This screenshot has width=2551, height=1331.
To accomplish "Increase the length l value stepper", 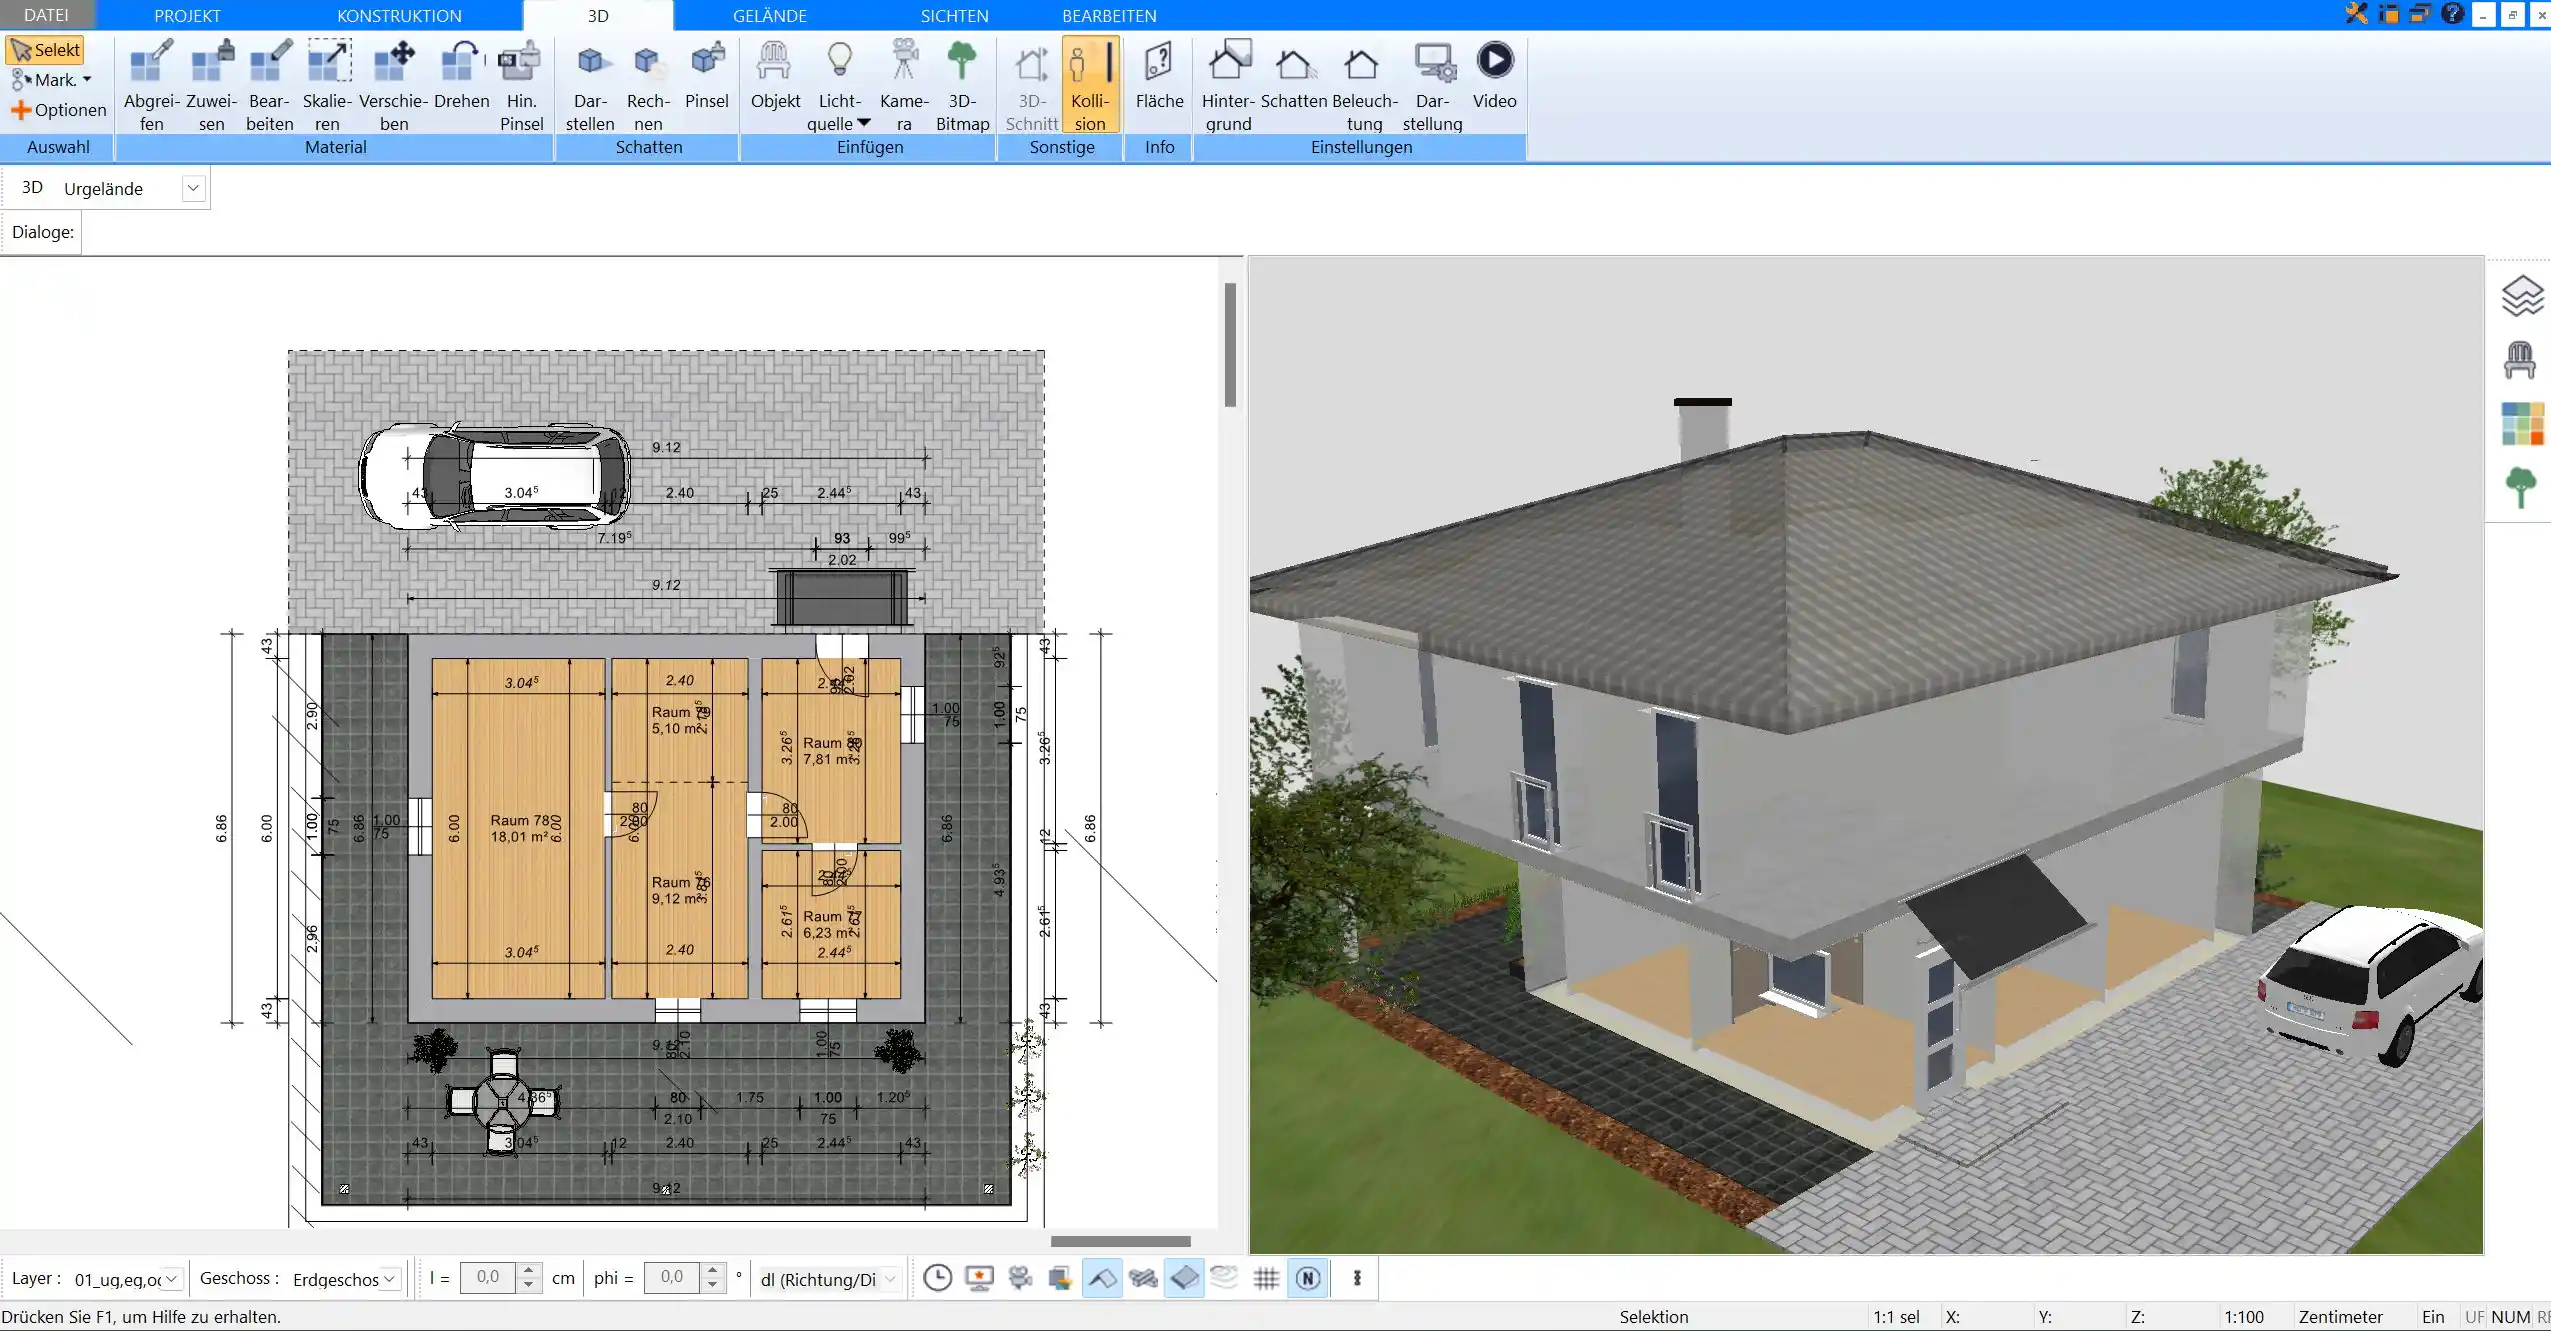I will 529,1270.
